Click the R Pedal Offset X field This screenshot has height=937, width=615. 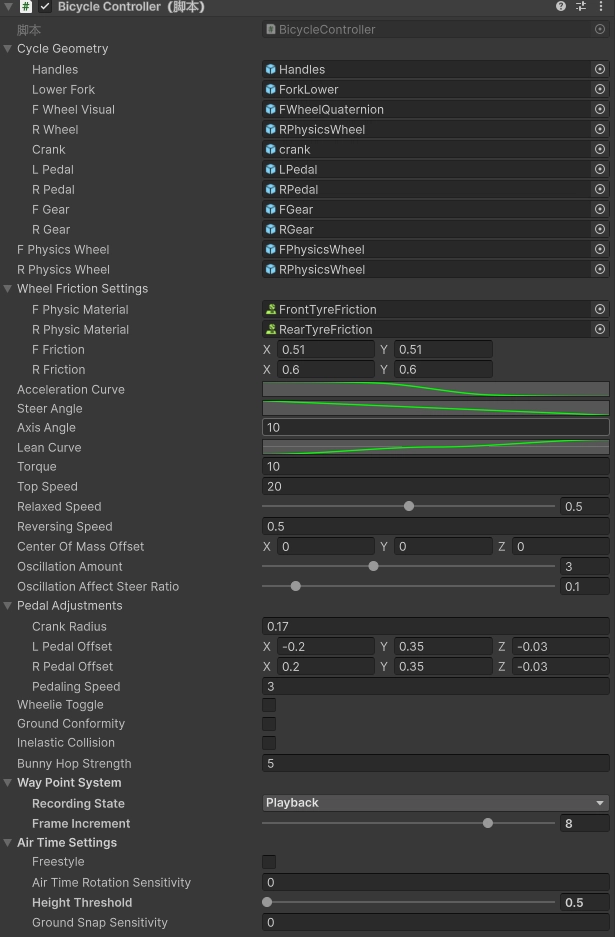pos(326,666)
